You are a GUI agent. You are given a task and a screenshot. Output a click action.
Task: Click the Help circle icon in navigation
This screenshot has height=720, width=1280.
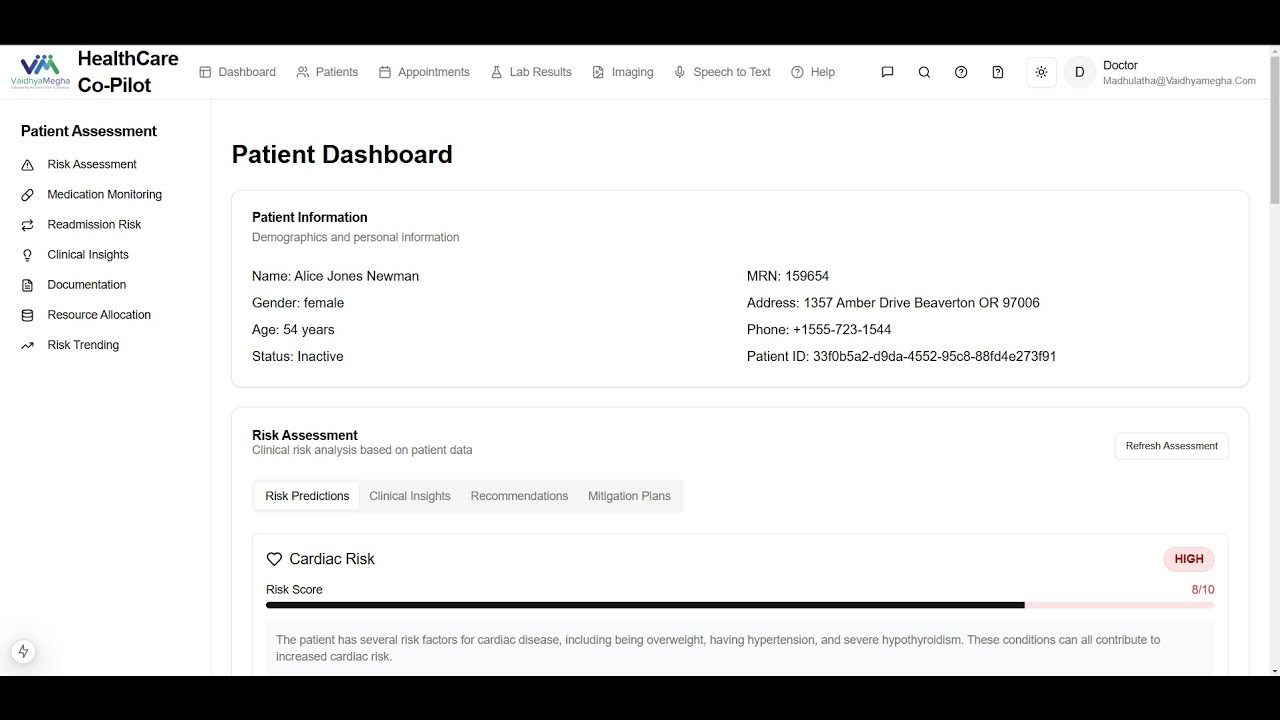[x=797, y=72]
